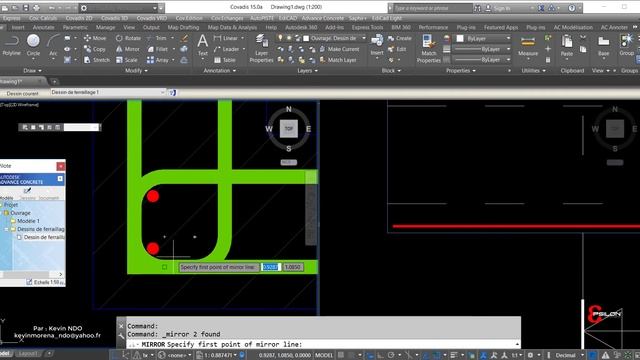
Task: Toggle layer on/off lightbulb icon
Action: tap(280, 38)
